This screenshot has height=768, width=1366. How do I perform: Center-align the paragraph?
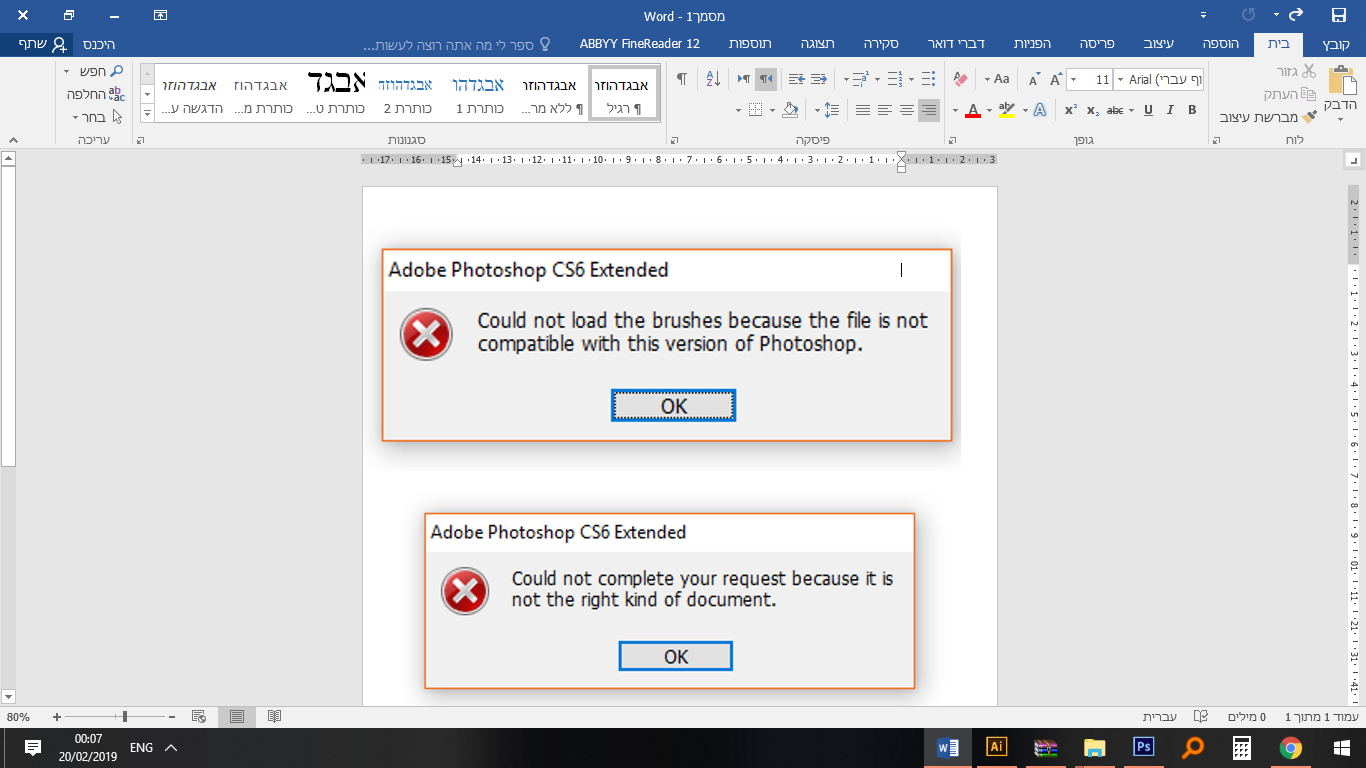(907, 110)
